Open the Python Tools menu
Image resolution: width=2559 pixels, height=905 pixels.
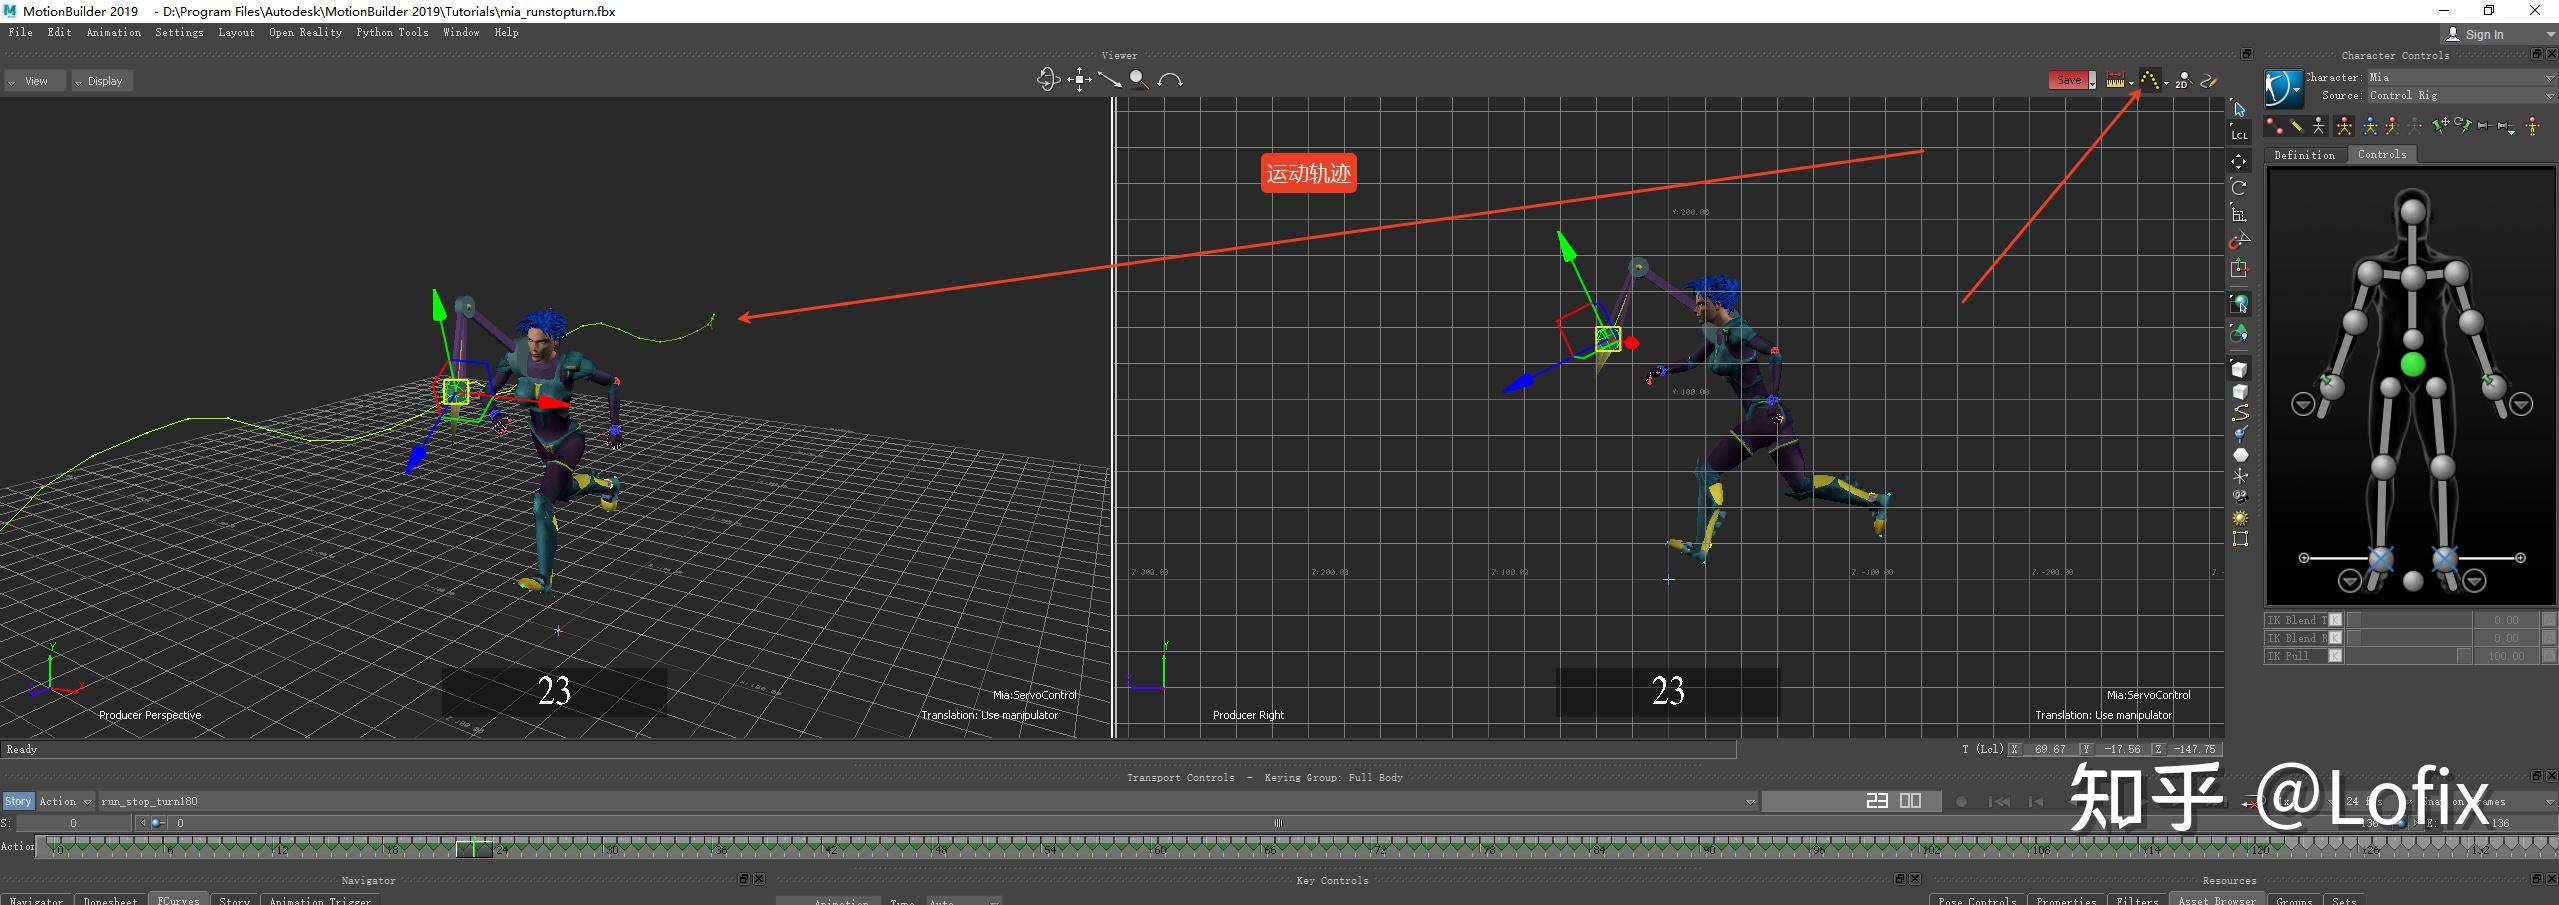392,32
